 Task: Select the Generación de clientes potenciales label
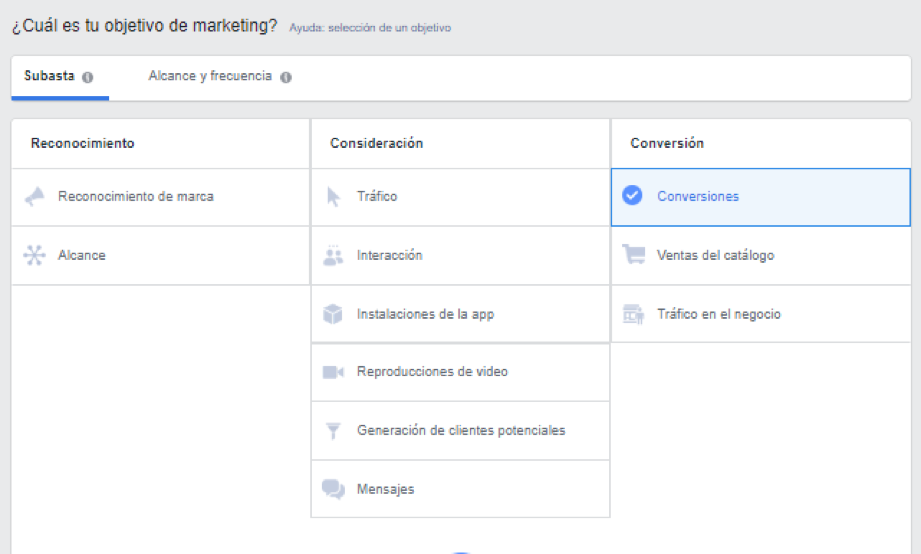pos(461,430)
